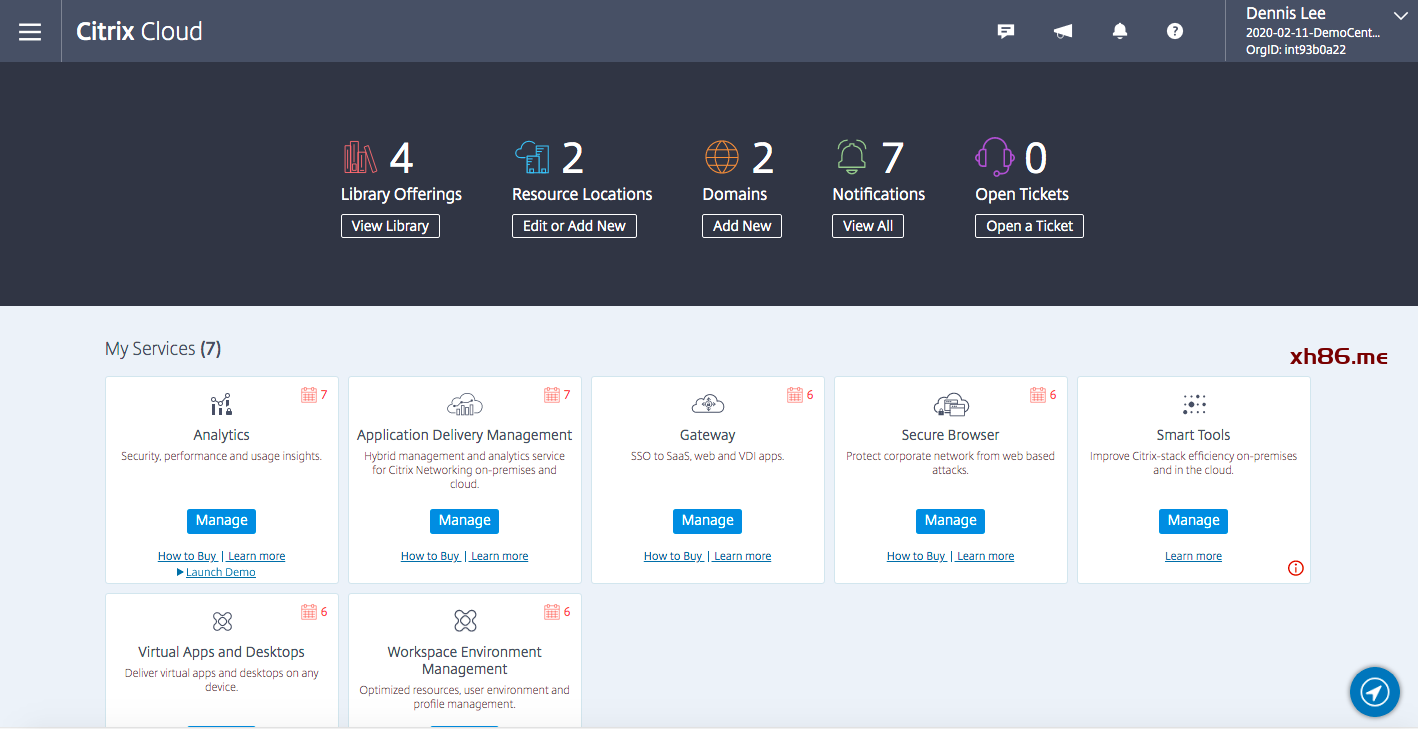Viewport: 1418px width, 729px height.
Task: Open Learn more link for Analytics
Action: click(256, 556)
